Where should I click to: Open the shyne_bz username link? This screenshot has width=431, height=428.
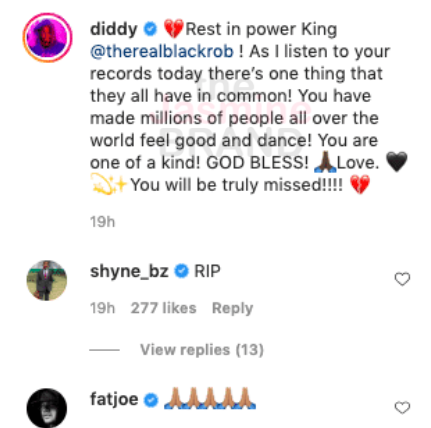click(x=129, y=271)
